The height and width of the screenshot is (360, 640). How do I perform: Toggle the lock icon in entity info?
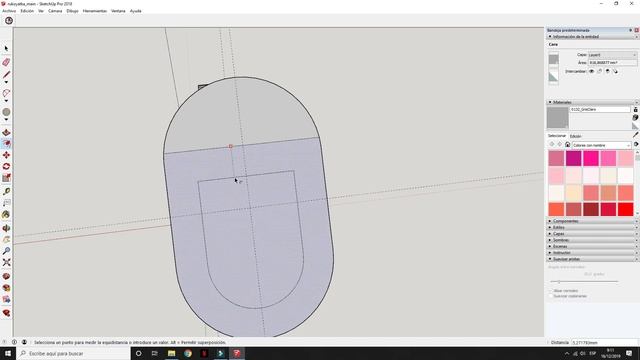point(599,71)
